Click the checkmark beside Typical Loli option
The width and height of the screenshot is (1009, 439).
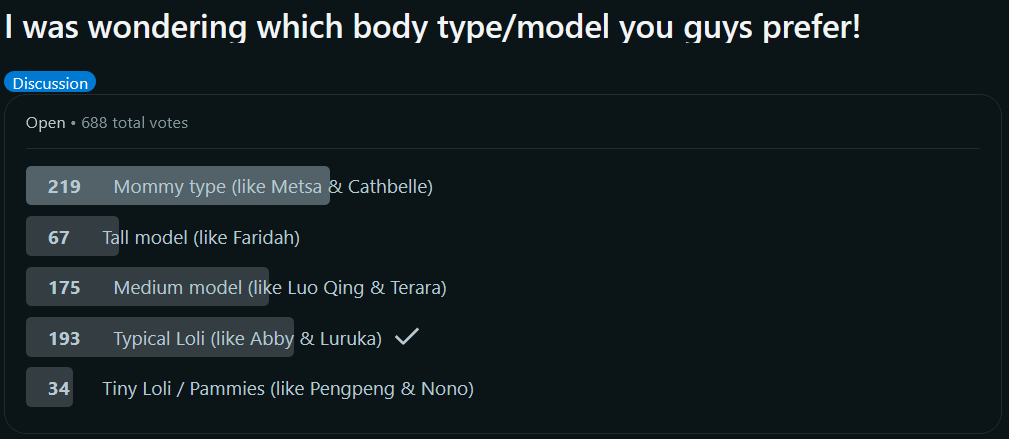406,338
